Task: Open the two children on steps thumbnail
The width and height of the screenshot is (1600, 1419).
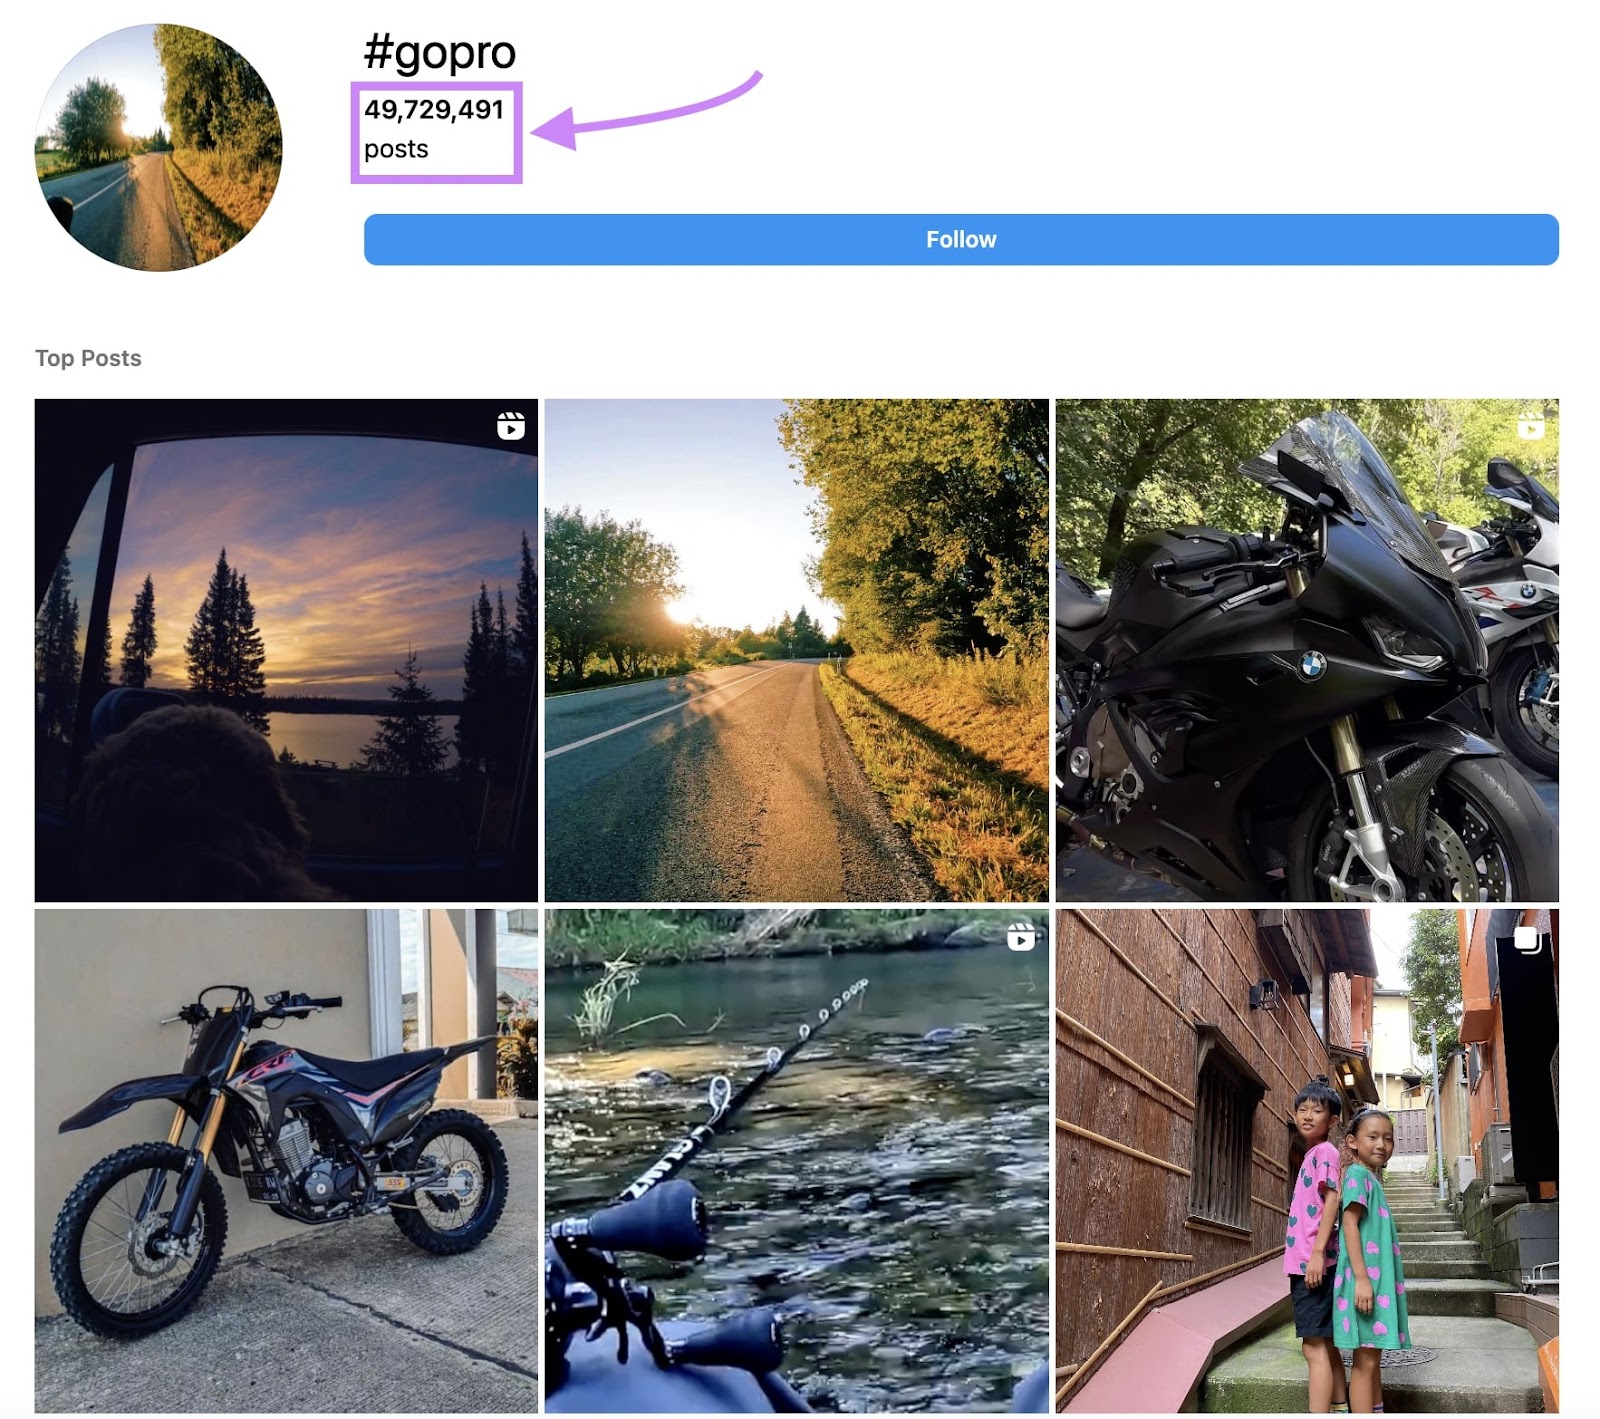Action: point(1305,1160)
